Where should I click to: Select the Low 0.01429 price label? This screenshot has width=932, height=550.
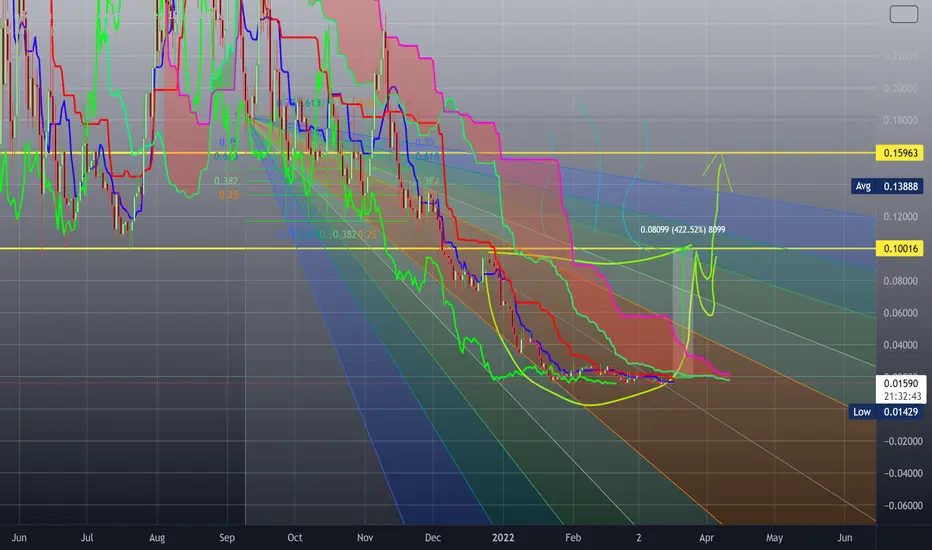tap(886, 411)
